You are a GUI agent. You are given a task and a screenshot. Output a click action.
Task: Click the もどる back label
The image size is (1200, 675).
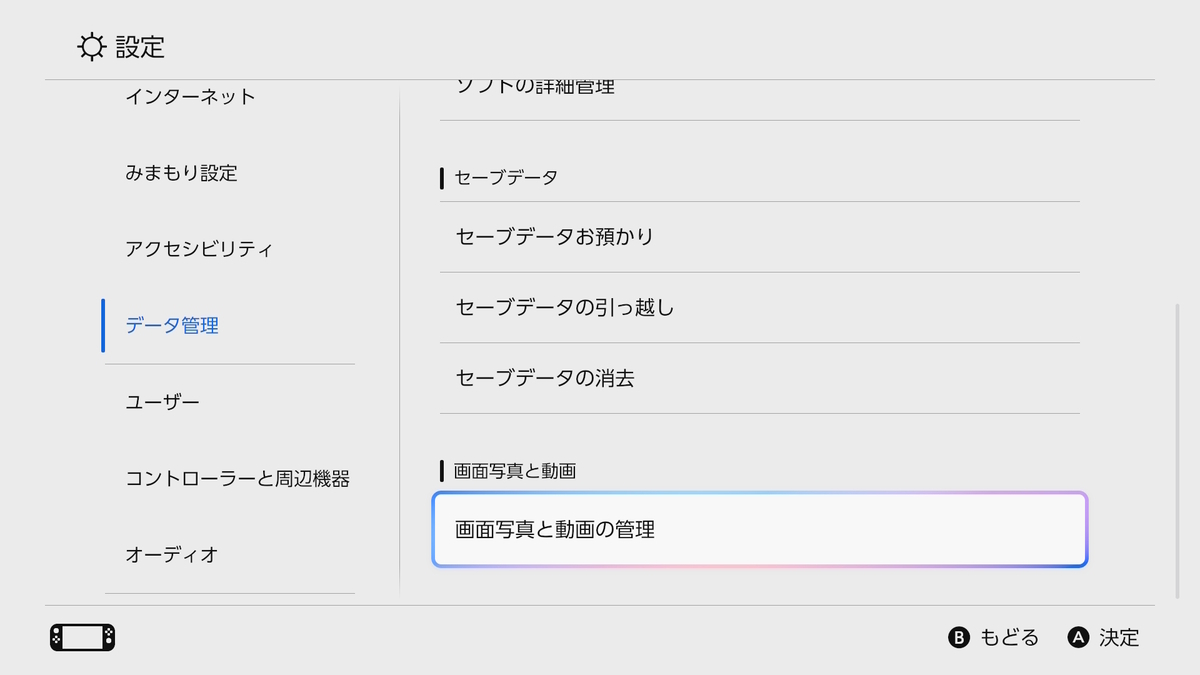(x=1009, y=638)
